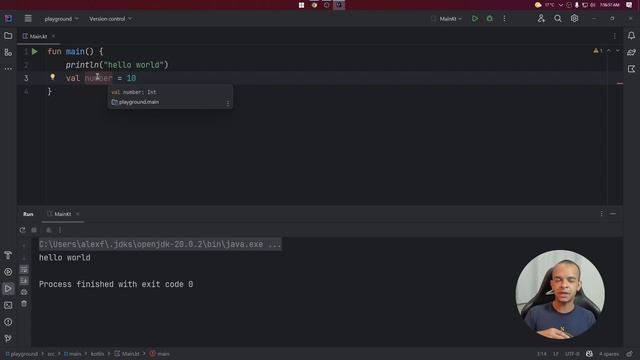Stop the process in the Run panel
Screen dimensions: 640x360
point(34,230)
